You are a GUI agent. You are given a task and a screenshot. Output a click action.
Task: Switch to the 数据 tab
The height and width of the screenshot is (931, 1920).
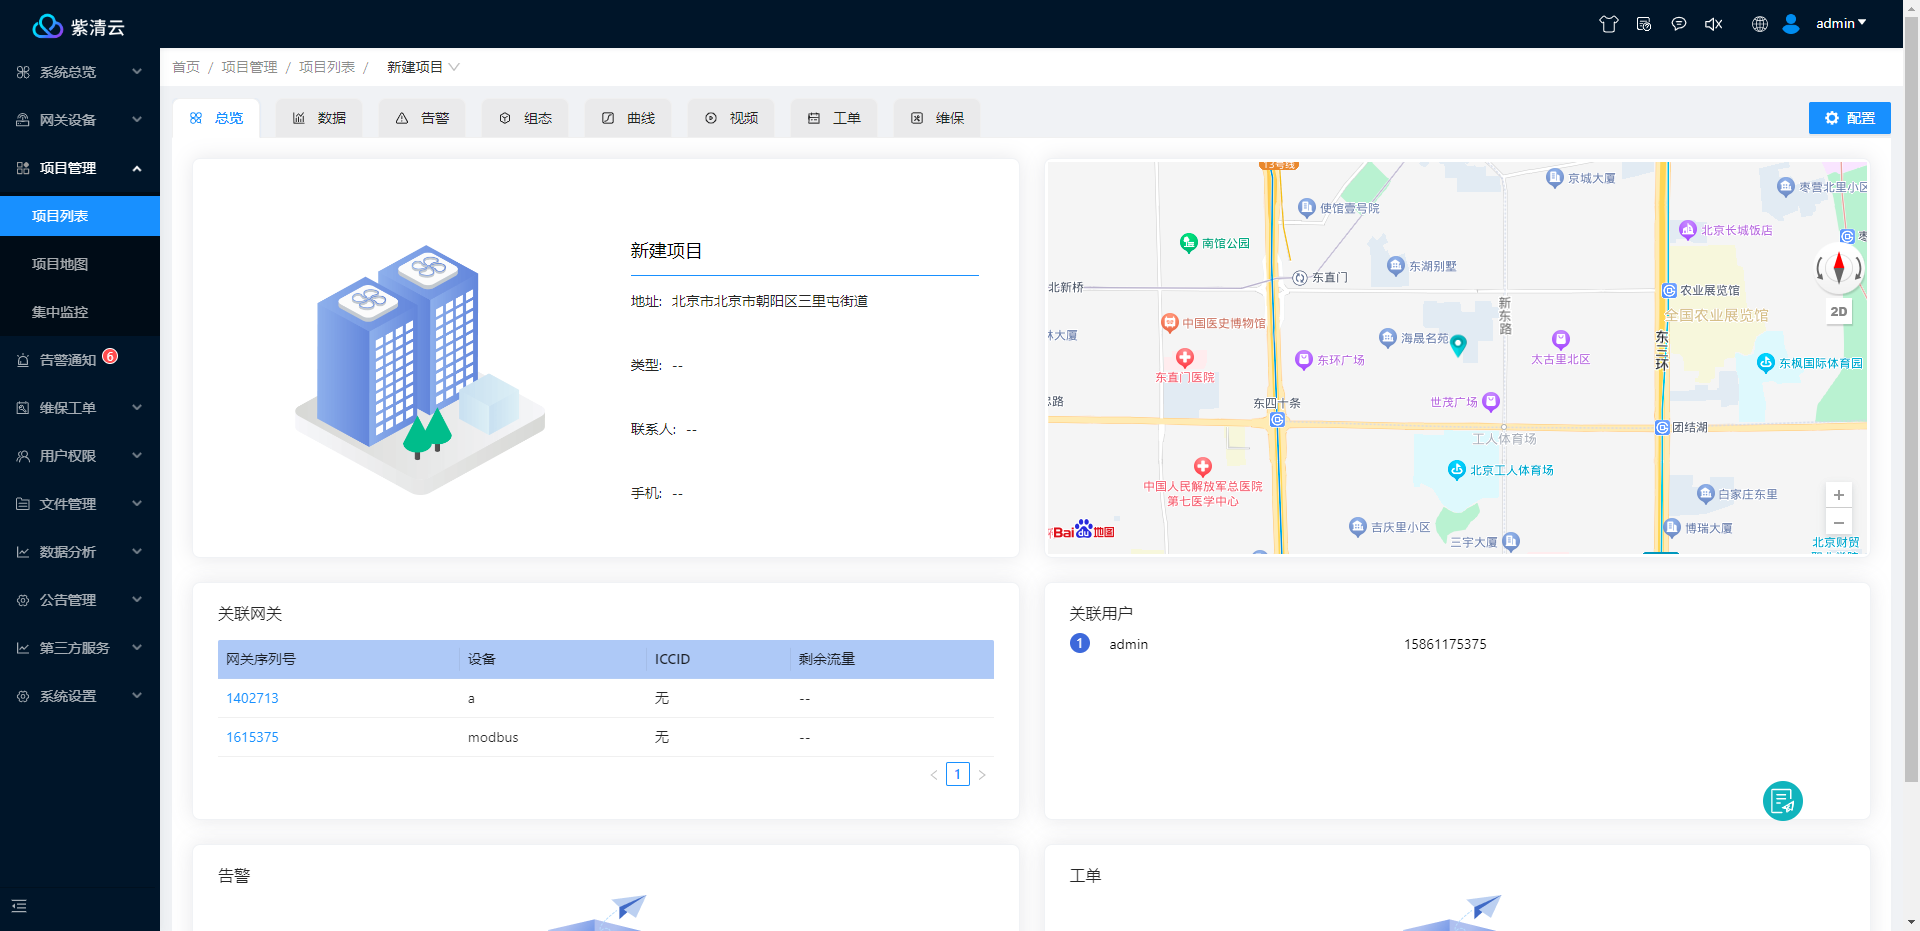[319, 118]
